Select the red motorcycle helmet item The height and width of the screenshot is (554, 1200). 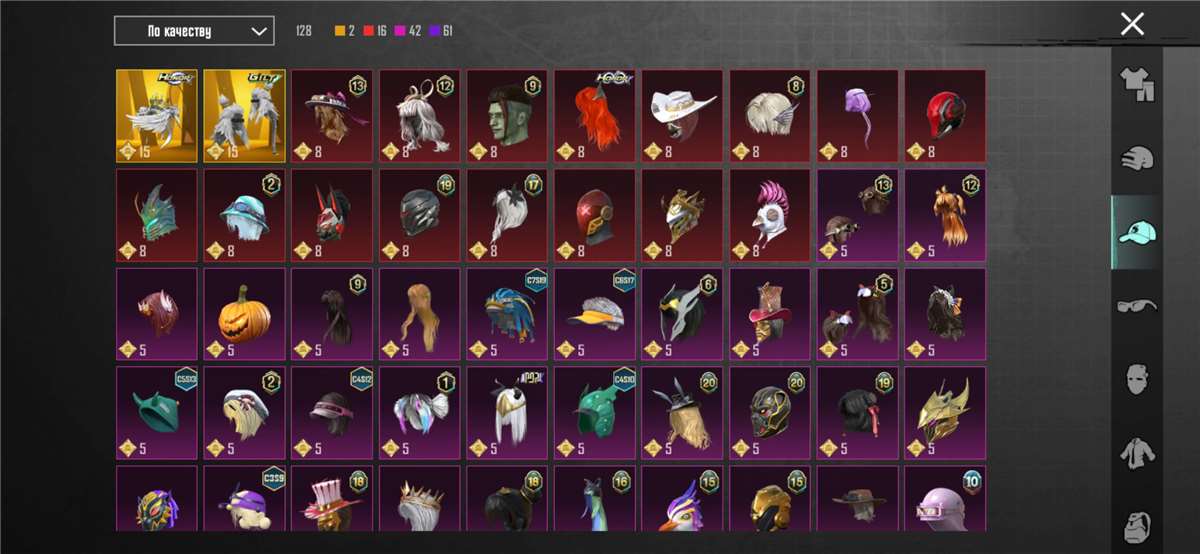point(945,116)
